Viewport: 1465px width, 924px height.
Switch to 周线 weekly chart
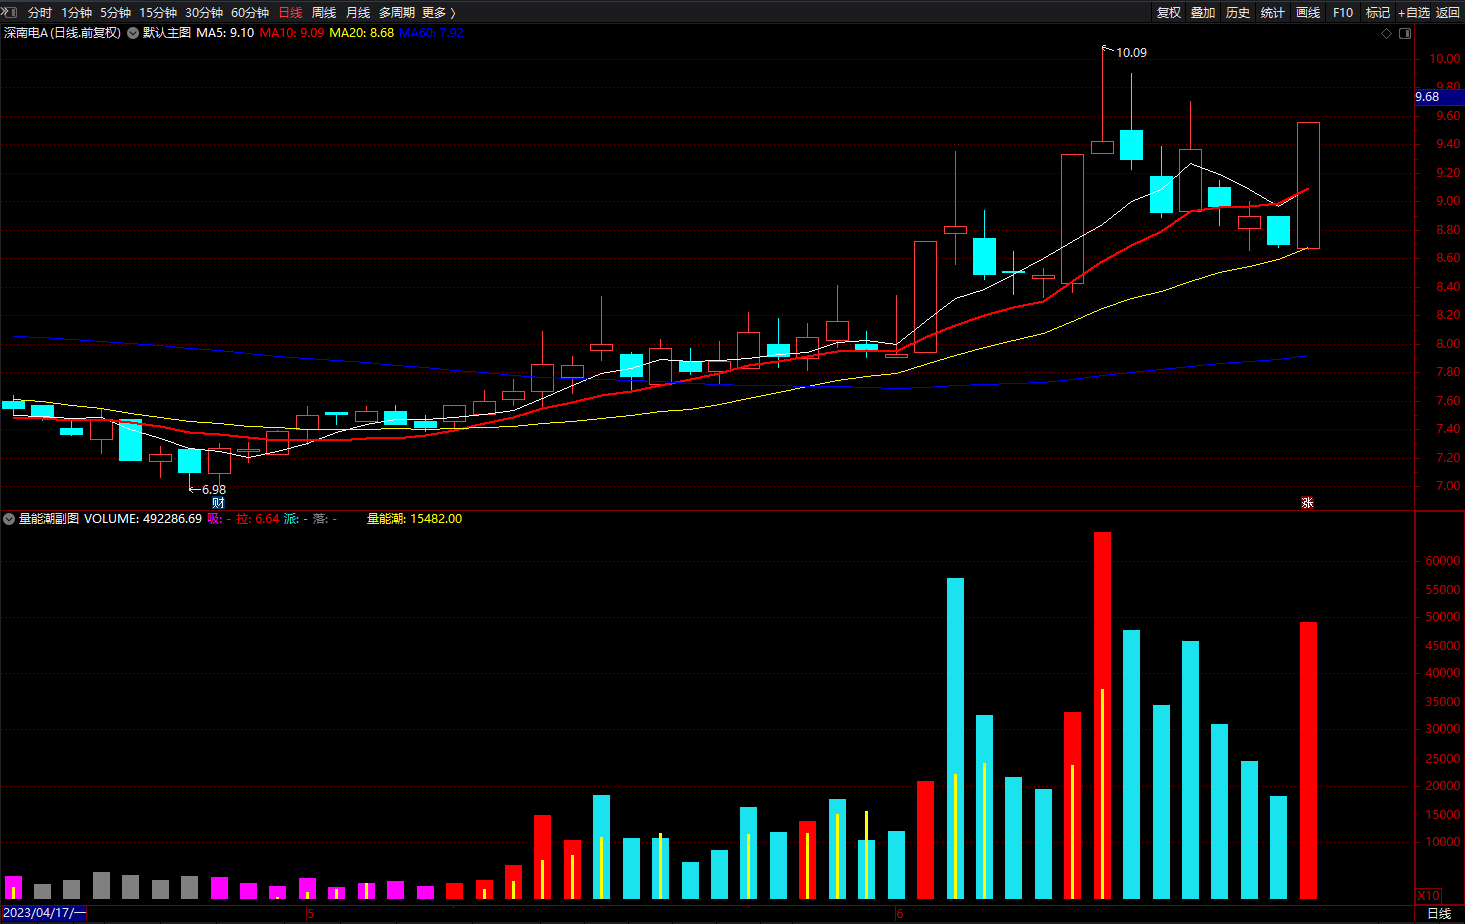(324, 12)
